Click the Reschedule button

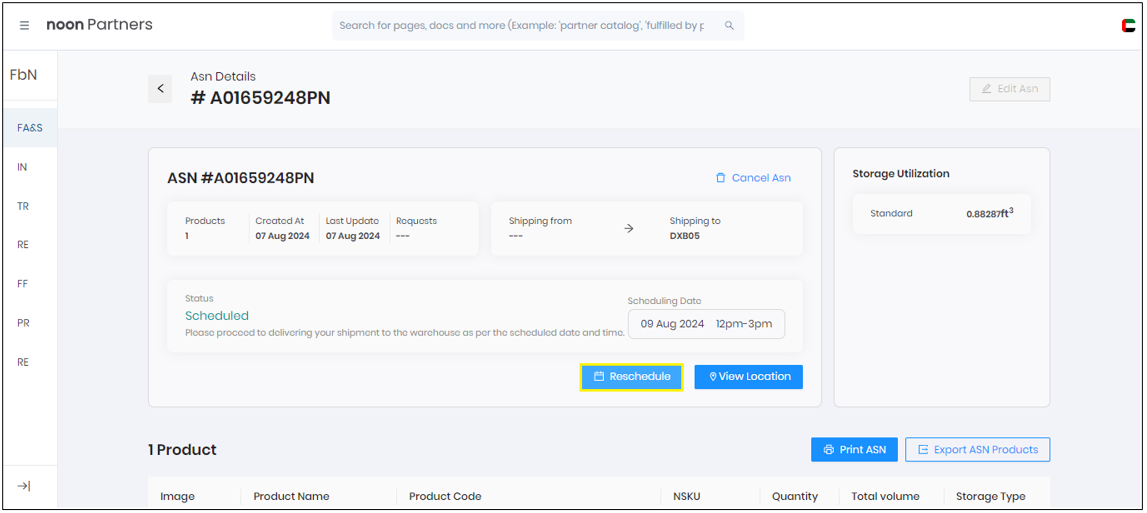(x=632, y=377)
